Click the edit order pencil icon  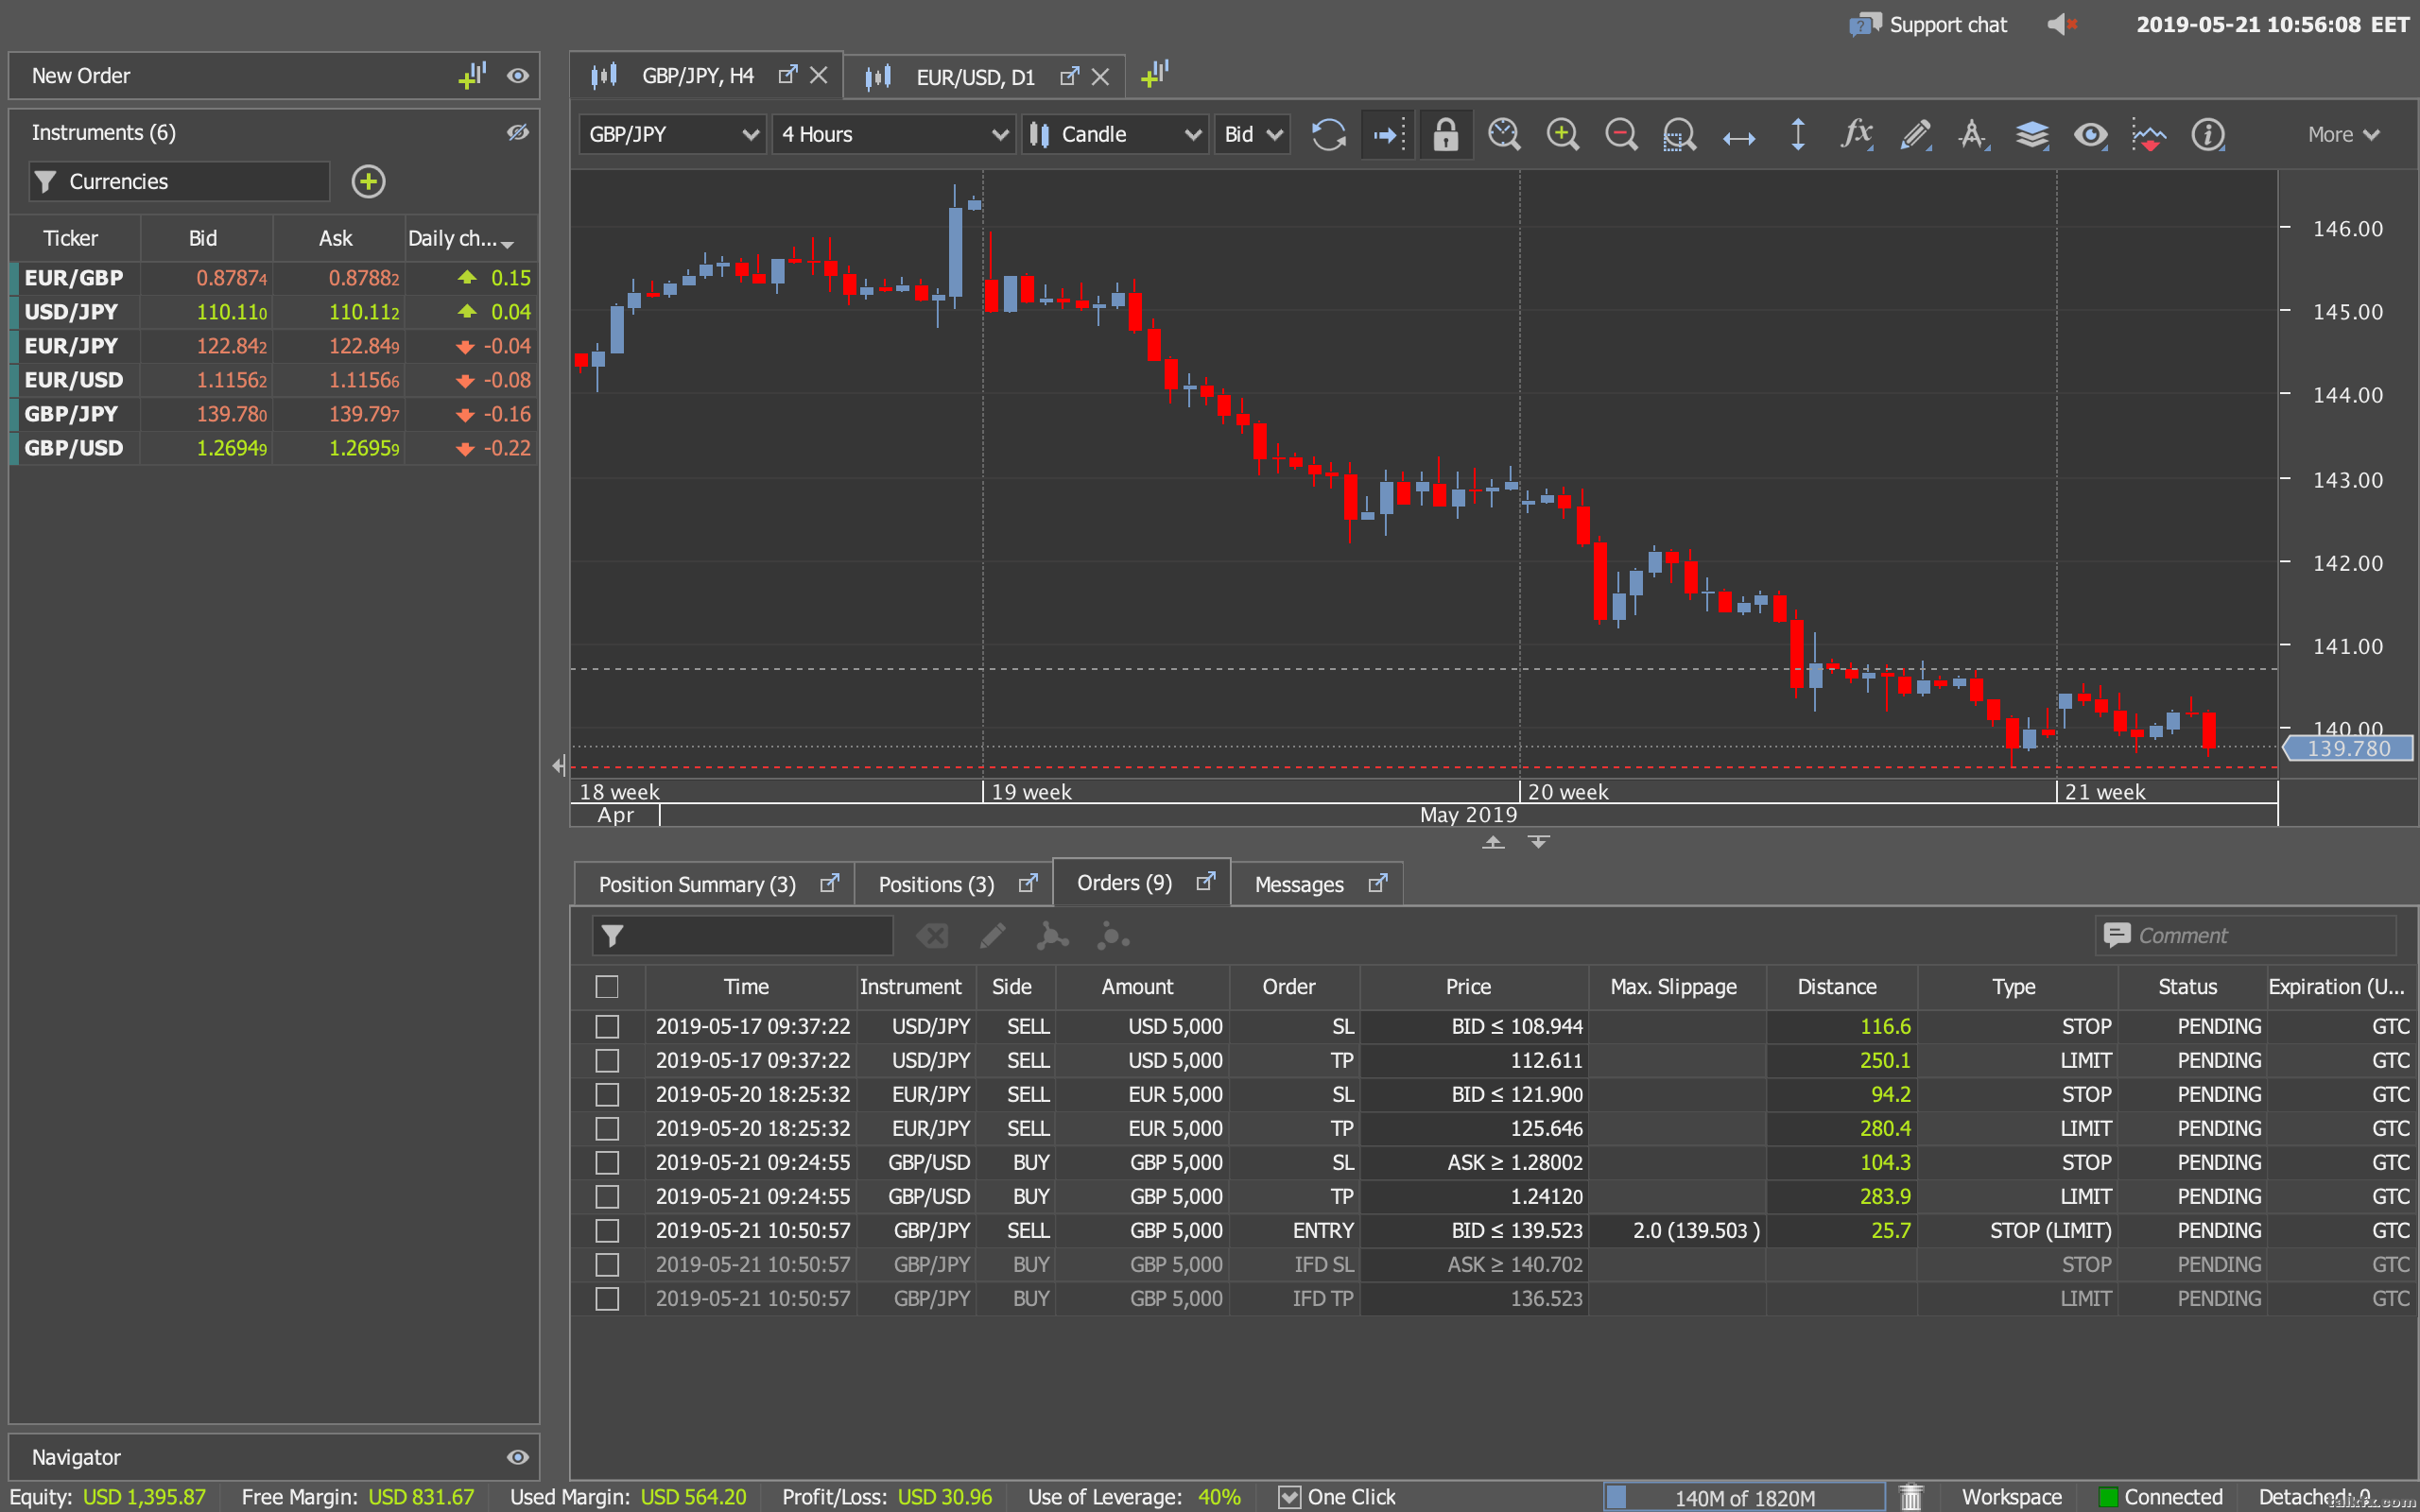point(992,936)
